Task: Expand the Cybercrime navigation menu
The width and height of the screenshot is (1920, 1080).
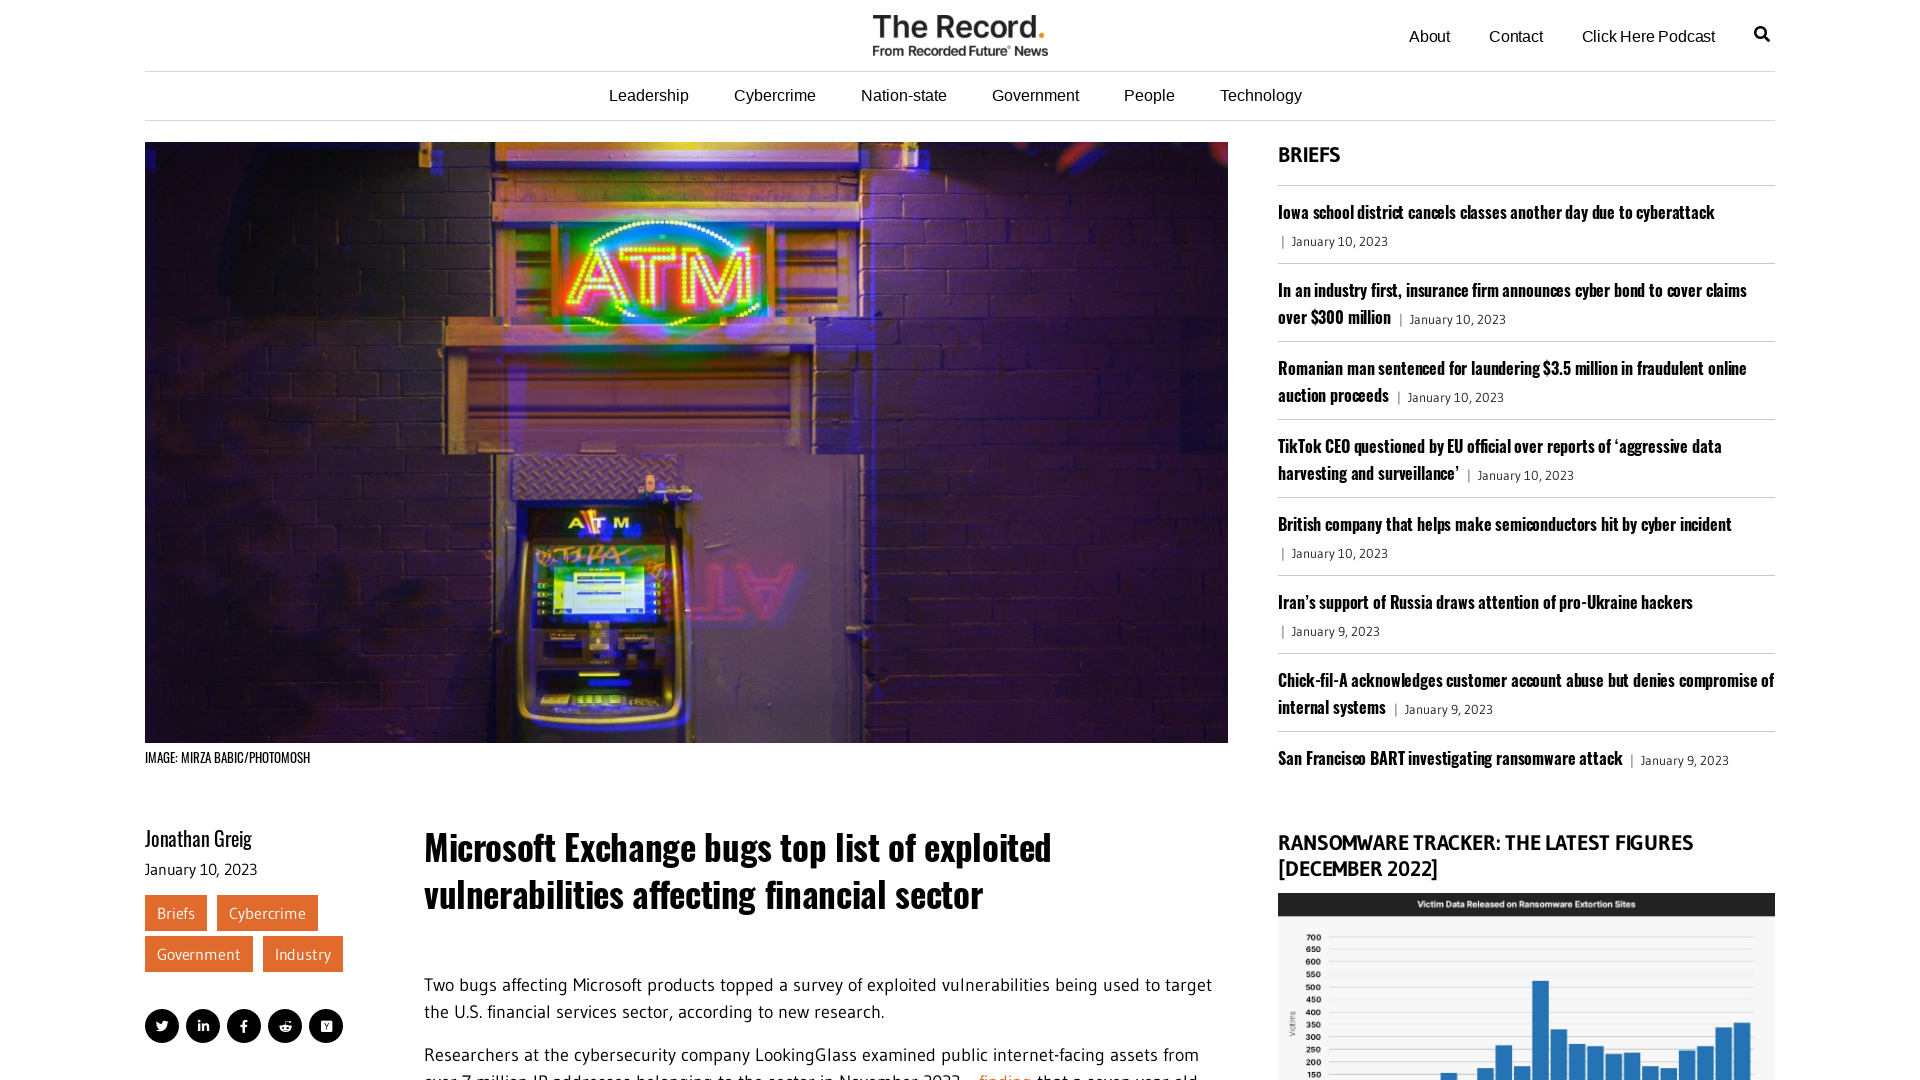Action: pyautogui.click(x=774, y=95)
